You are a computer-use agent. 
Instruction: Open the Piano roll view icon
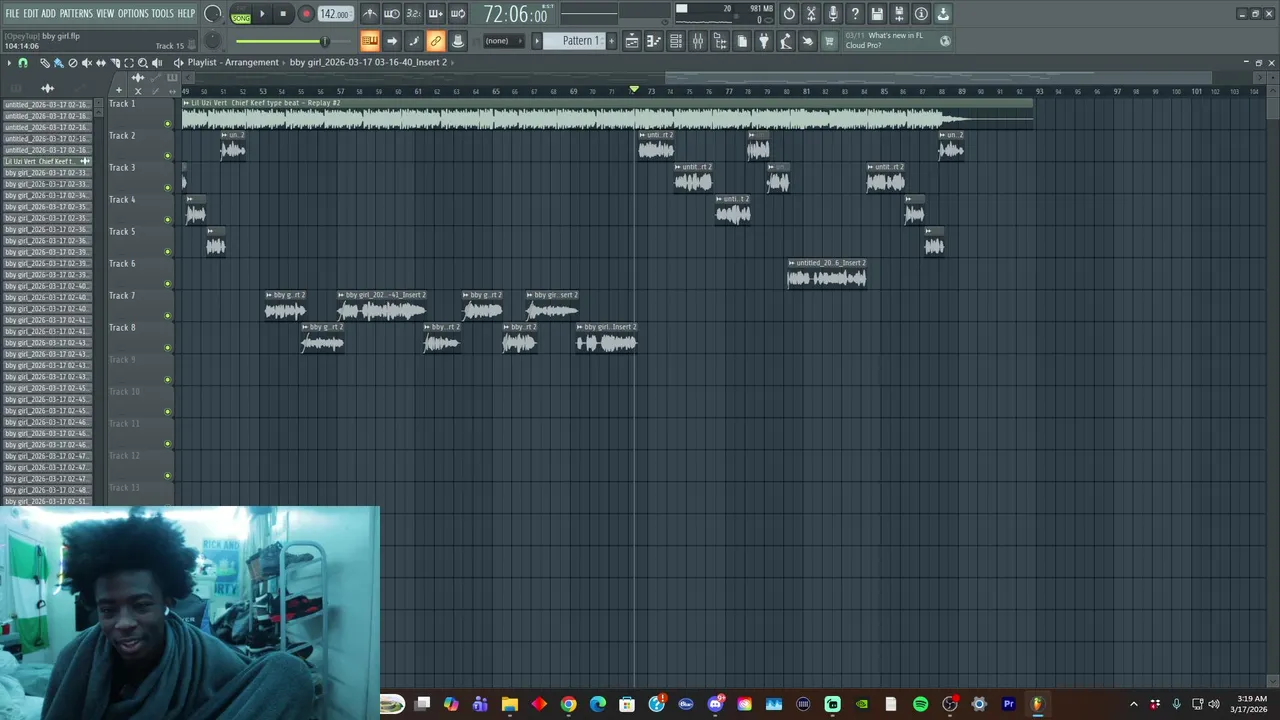pos(654,41)
